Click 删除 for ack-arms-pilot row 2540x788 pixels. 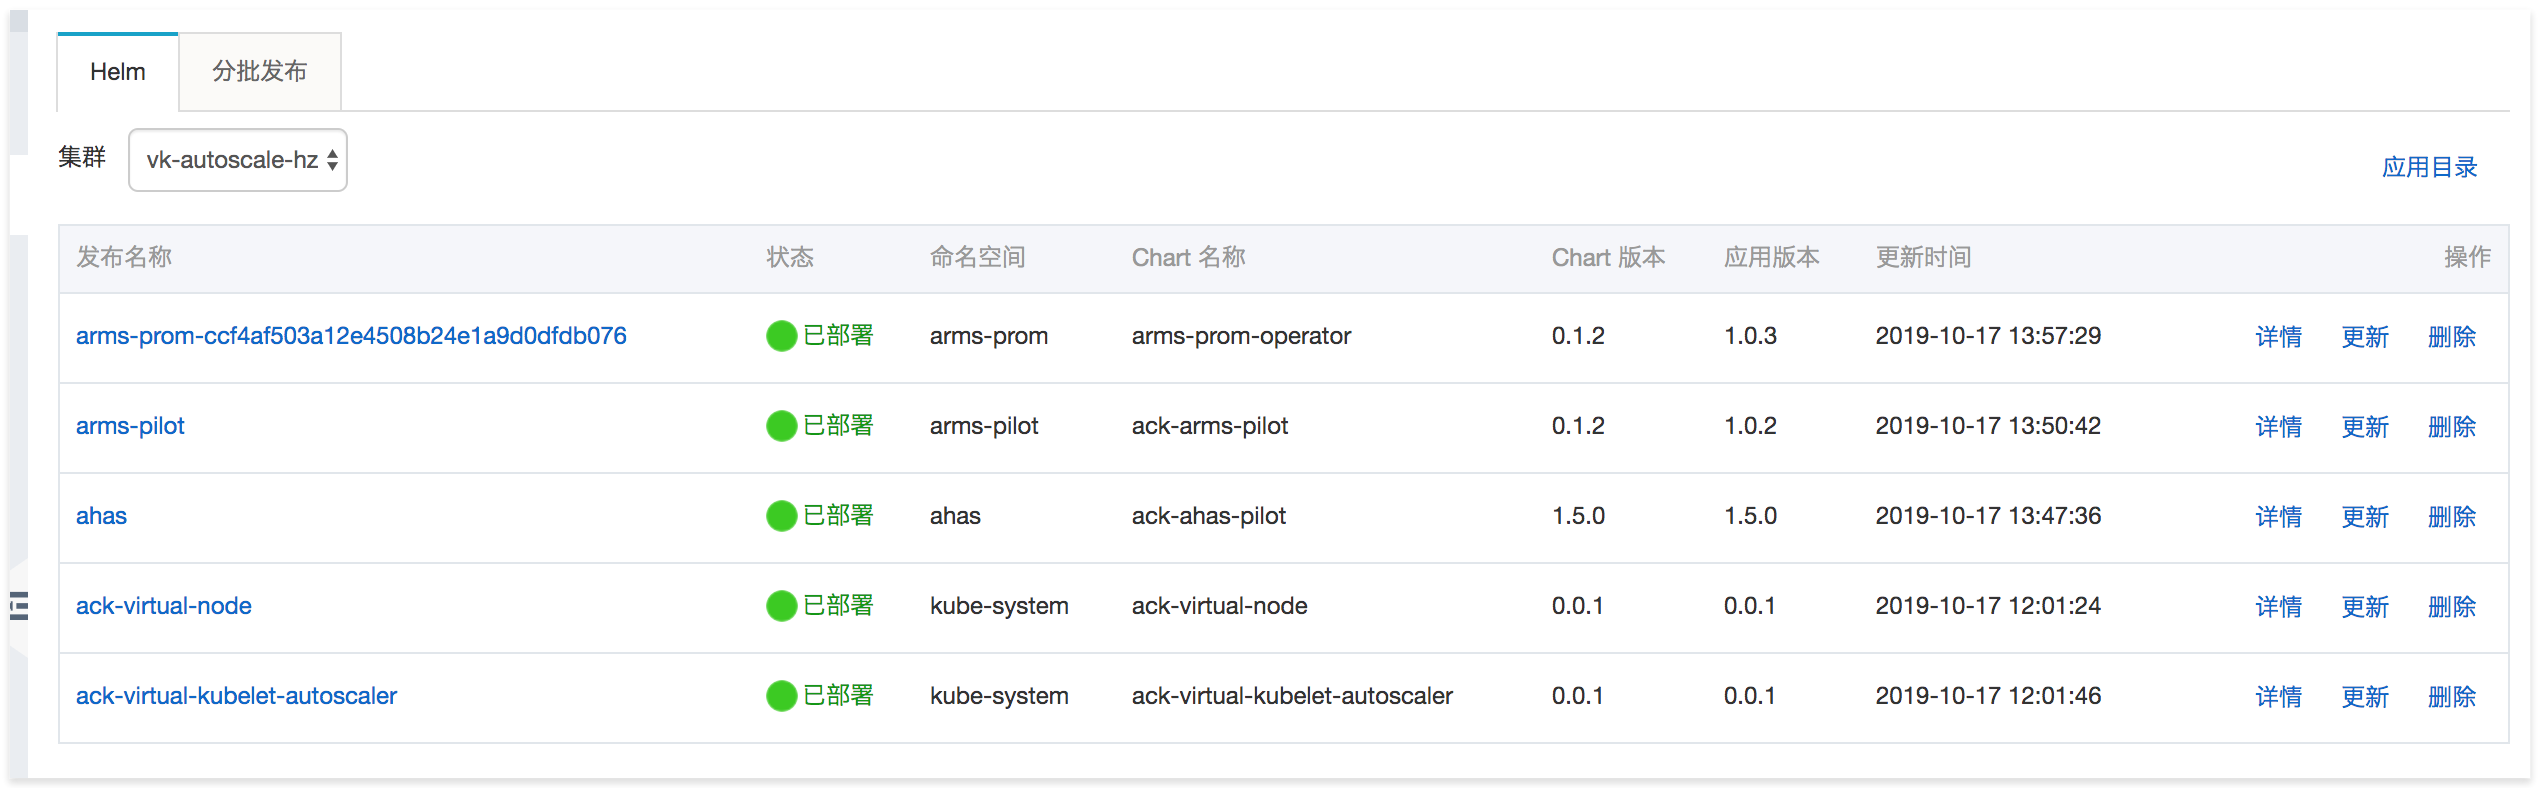pos(2452,427)
